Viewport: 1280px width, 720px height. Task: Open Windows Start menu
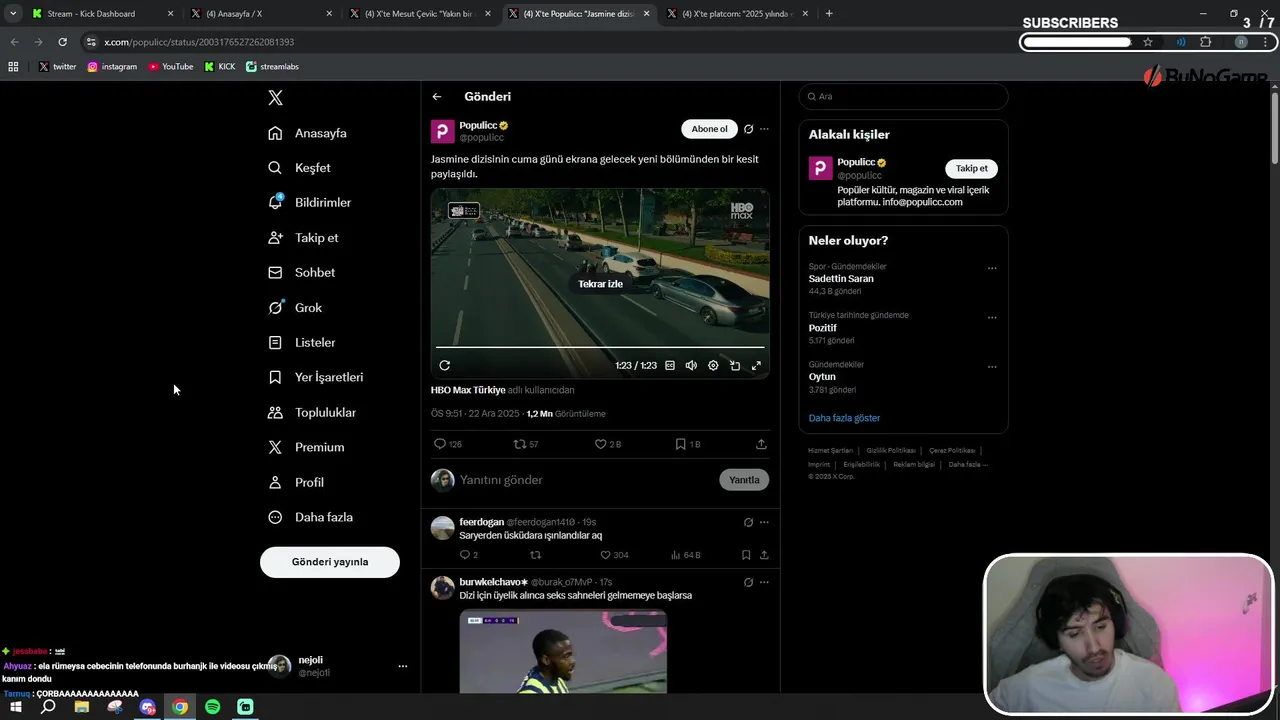(x=16, y=707)
